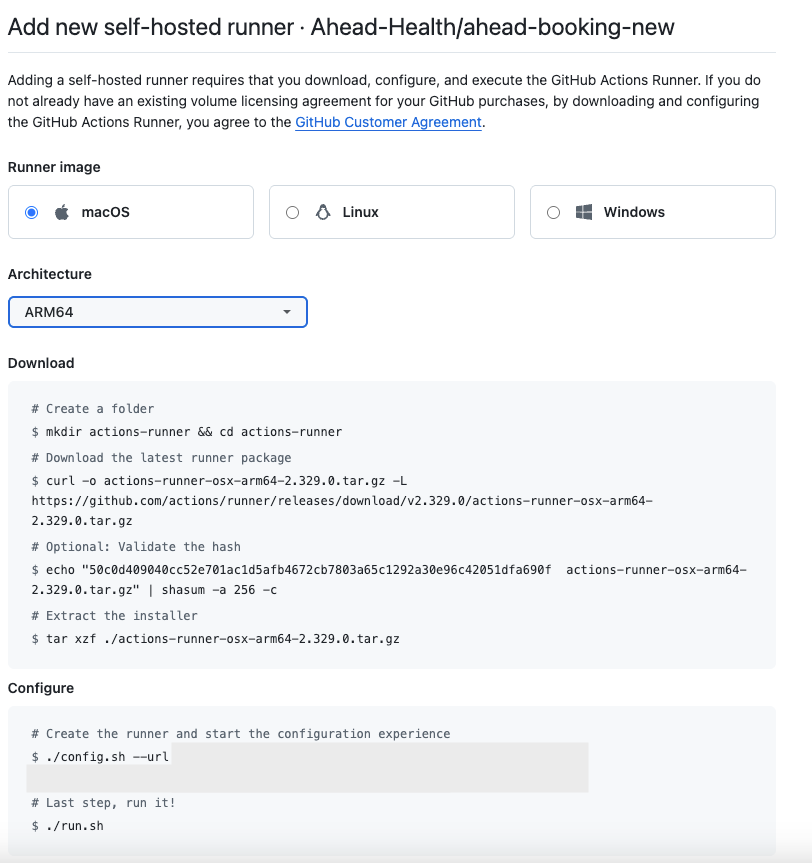This screenshot has width=812, height=863.
Task: Click the Architecture dropdown caret arrow
Action: [x=287, y=312]
